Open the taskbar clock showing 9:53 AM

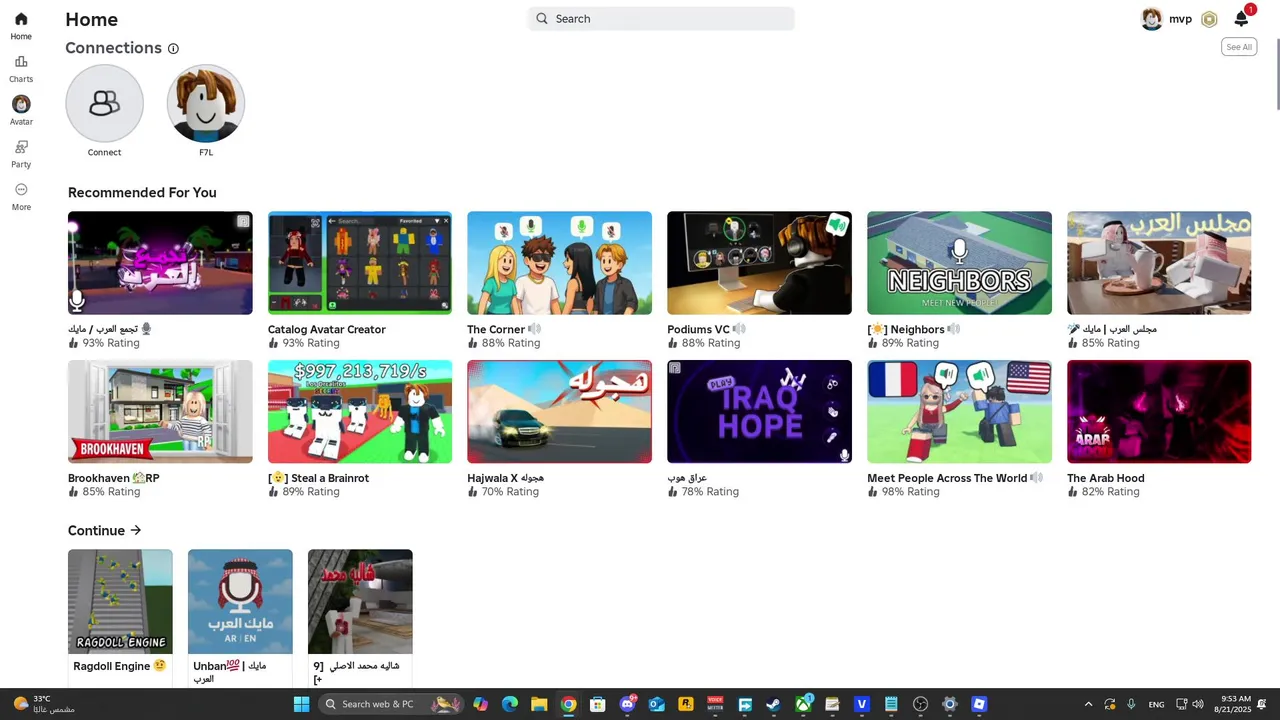(1232, 704)
